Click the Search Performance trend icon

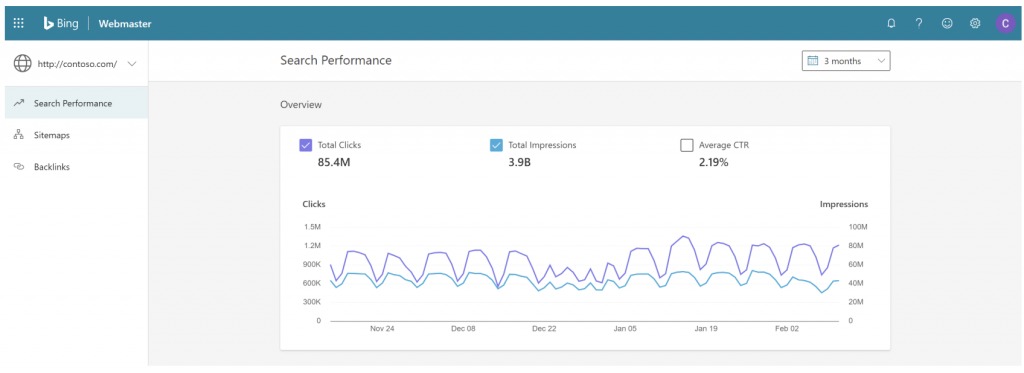19,103
